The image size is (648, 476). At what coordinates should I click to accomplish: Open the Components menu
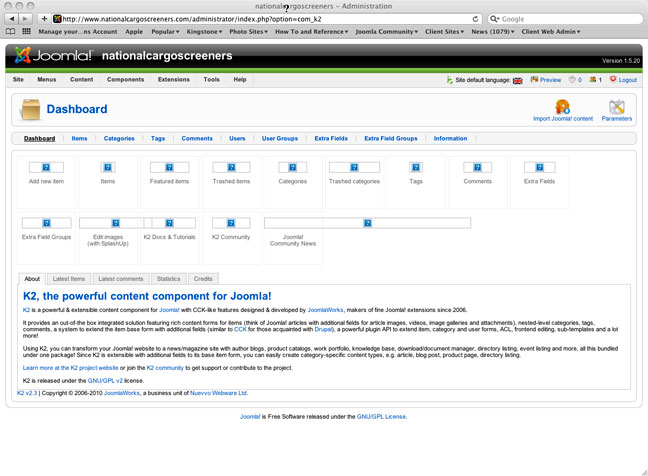tap(125, 79)
